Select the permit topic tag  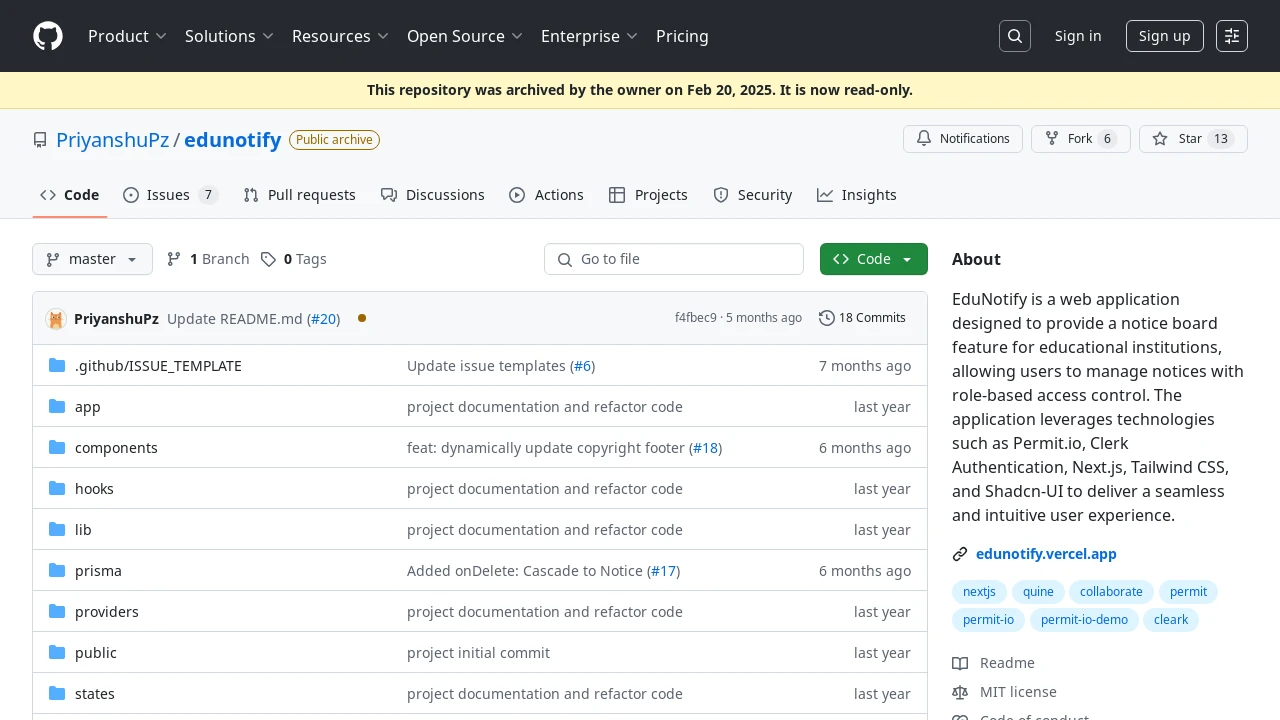click(x=1188, y=592)
